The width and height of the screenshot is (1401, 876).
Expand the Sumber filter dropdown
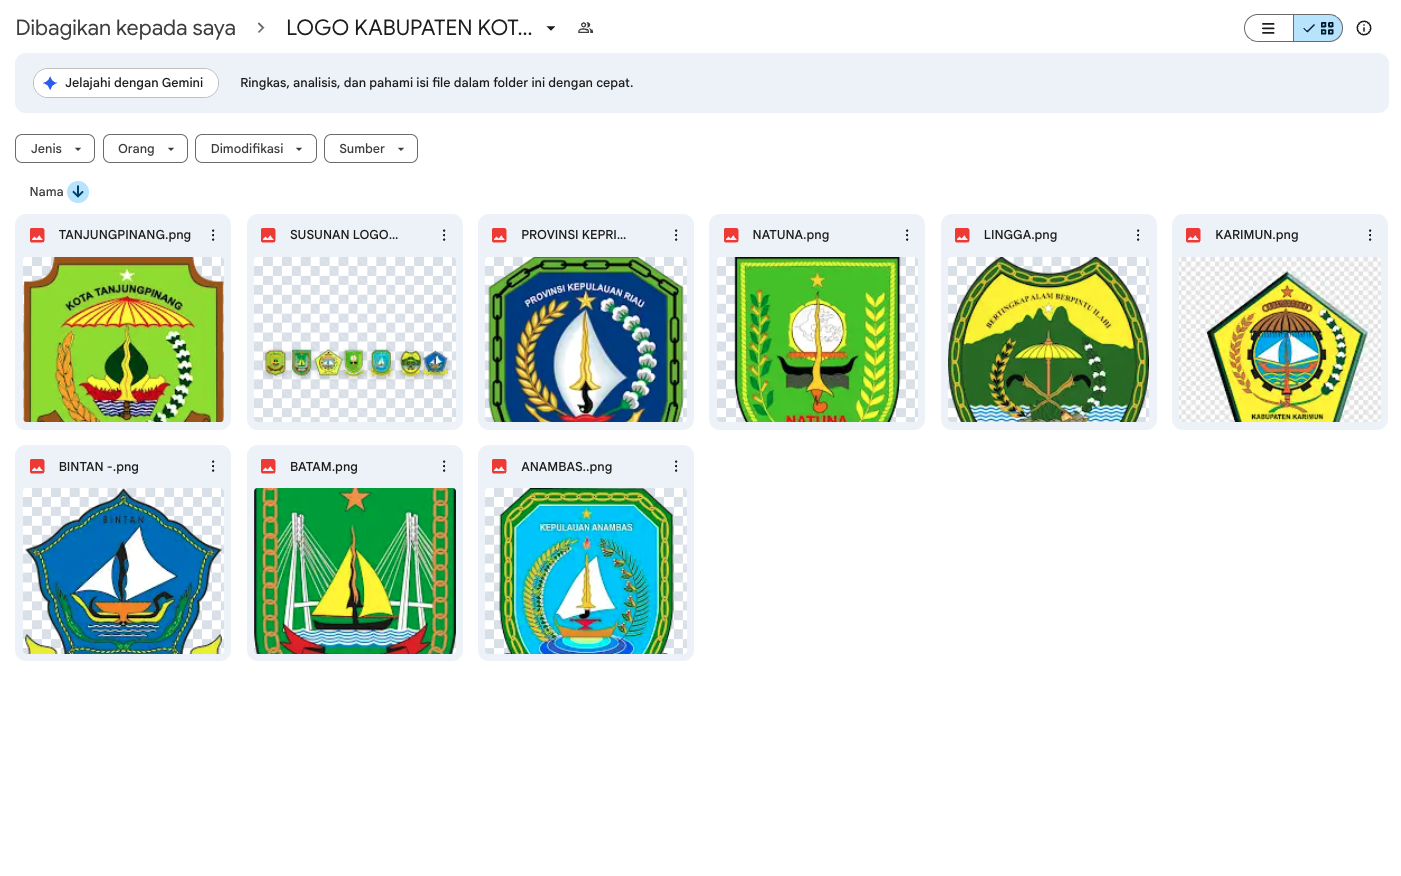371,148
